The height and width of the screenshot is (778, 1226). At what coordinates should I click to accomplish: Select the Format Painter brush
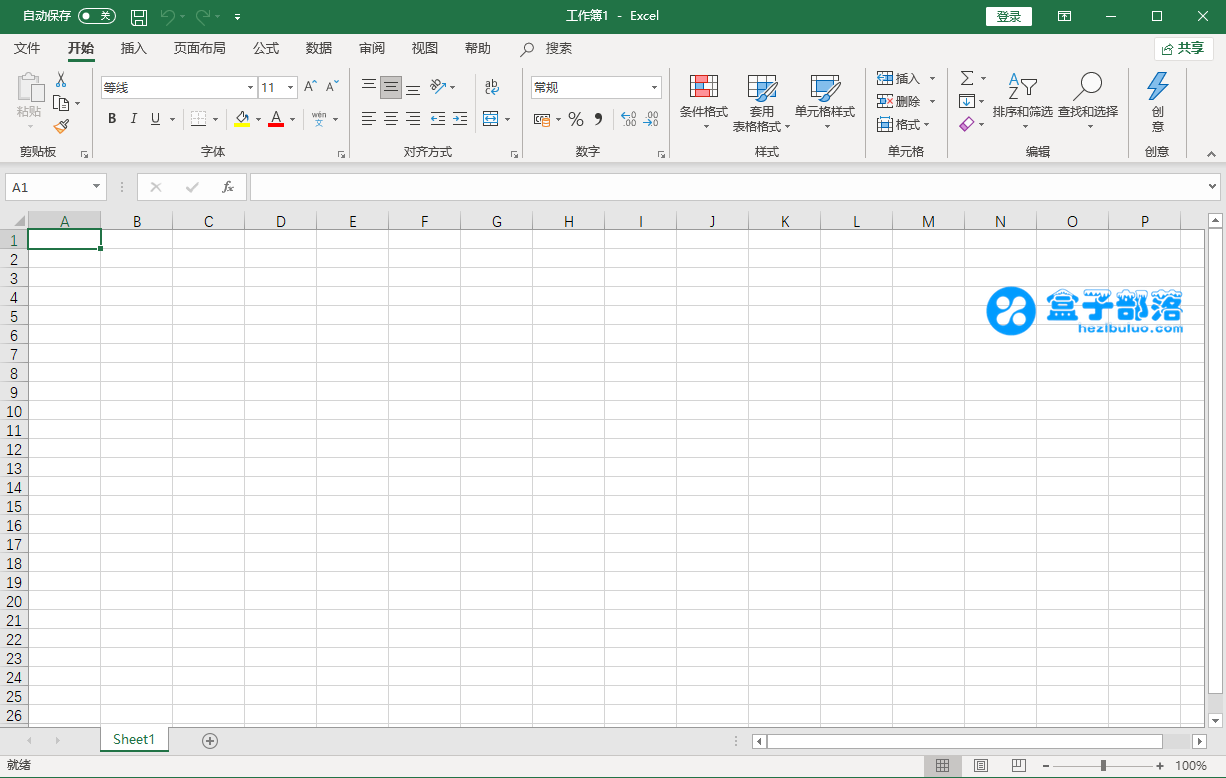[61, 126]
